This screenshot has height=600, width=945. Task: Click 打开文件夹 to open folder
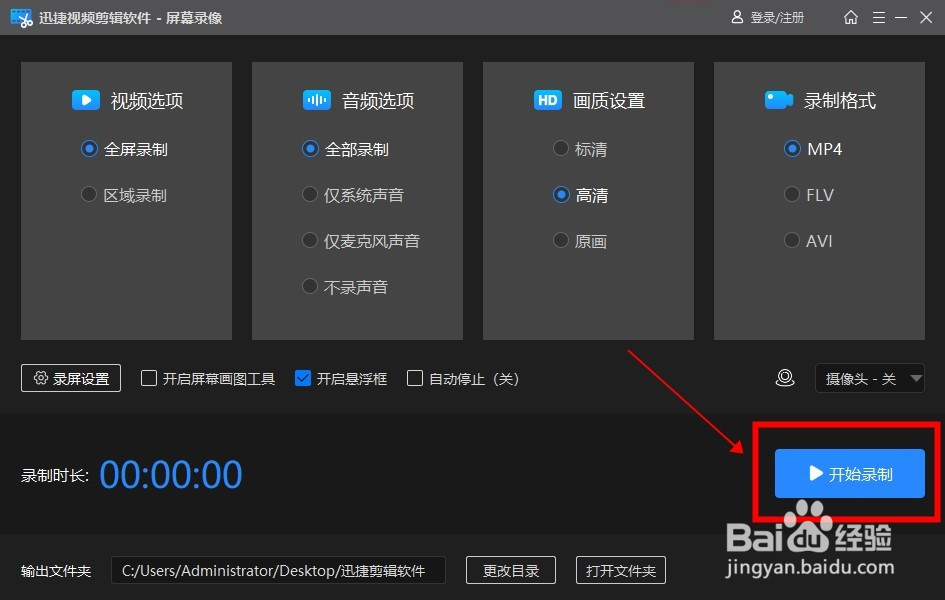tap(621, 570)
